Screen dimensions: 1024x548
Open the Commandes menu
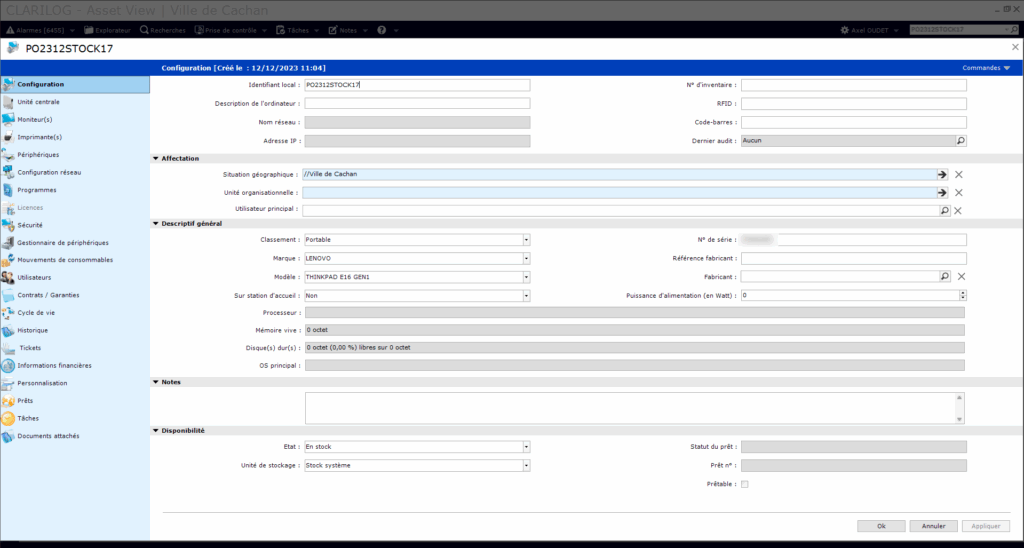coord(986,68)
